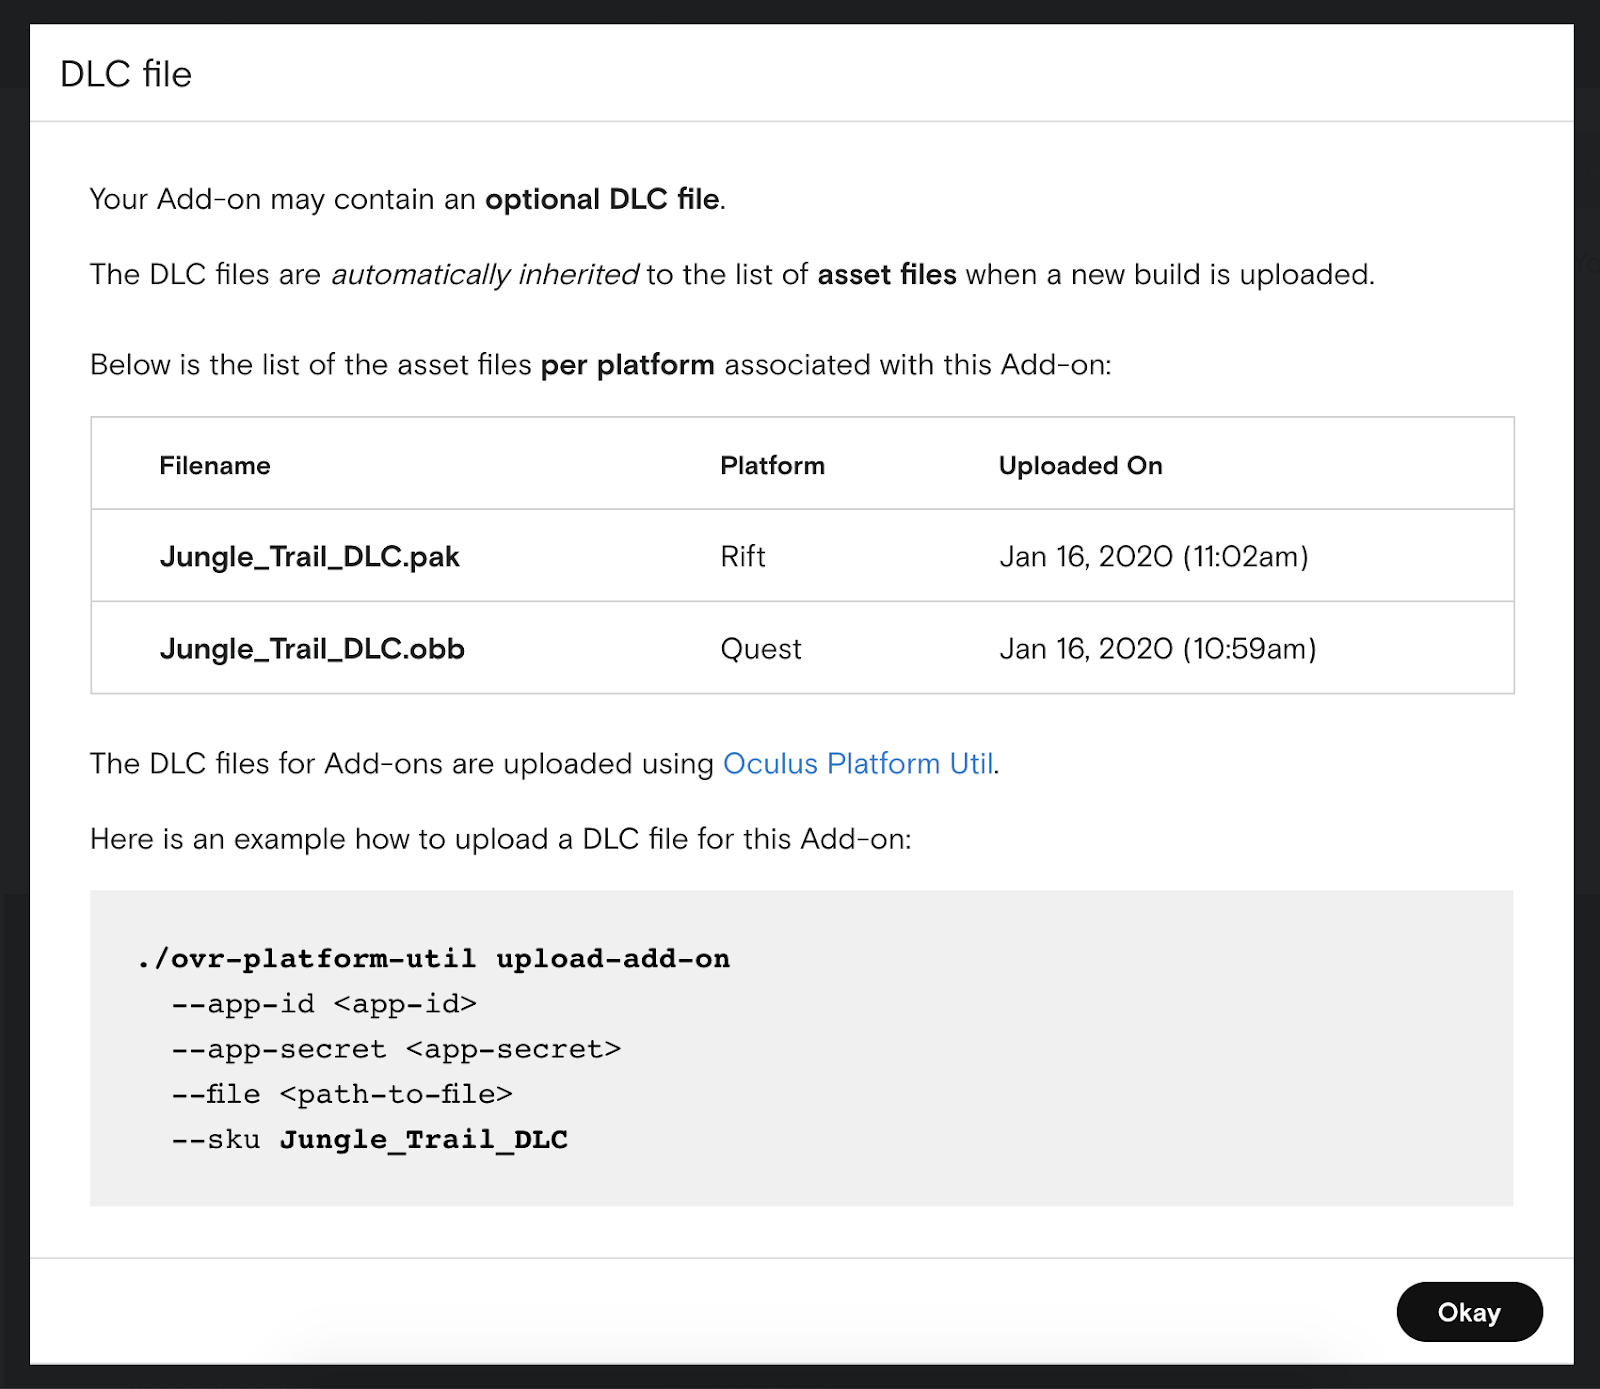Click the DLC file dialog title

click(126, 74)
